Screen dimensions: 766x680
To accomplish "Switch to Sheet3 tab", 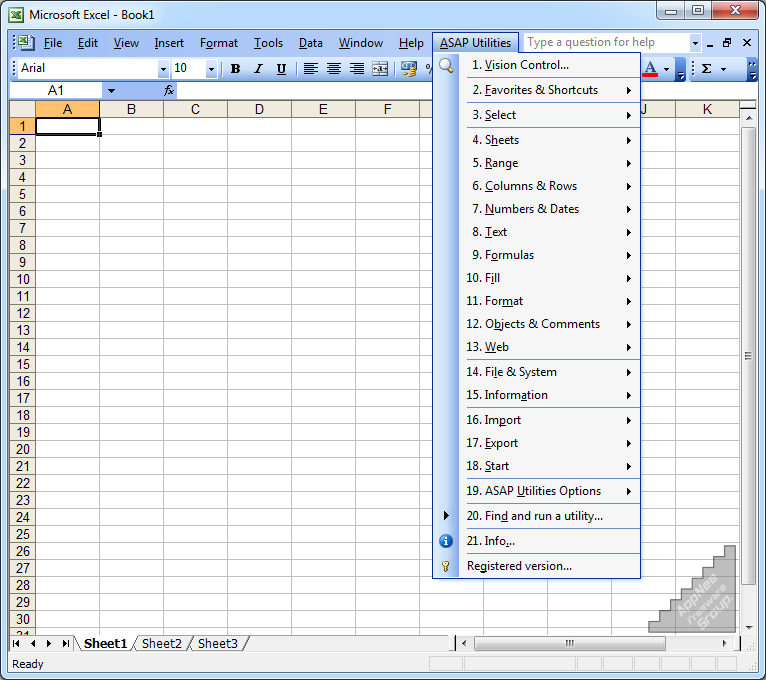I will 218,644.
